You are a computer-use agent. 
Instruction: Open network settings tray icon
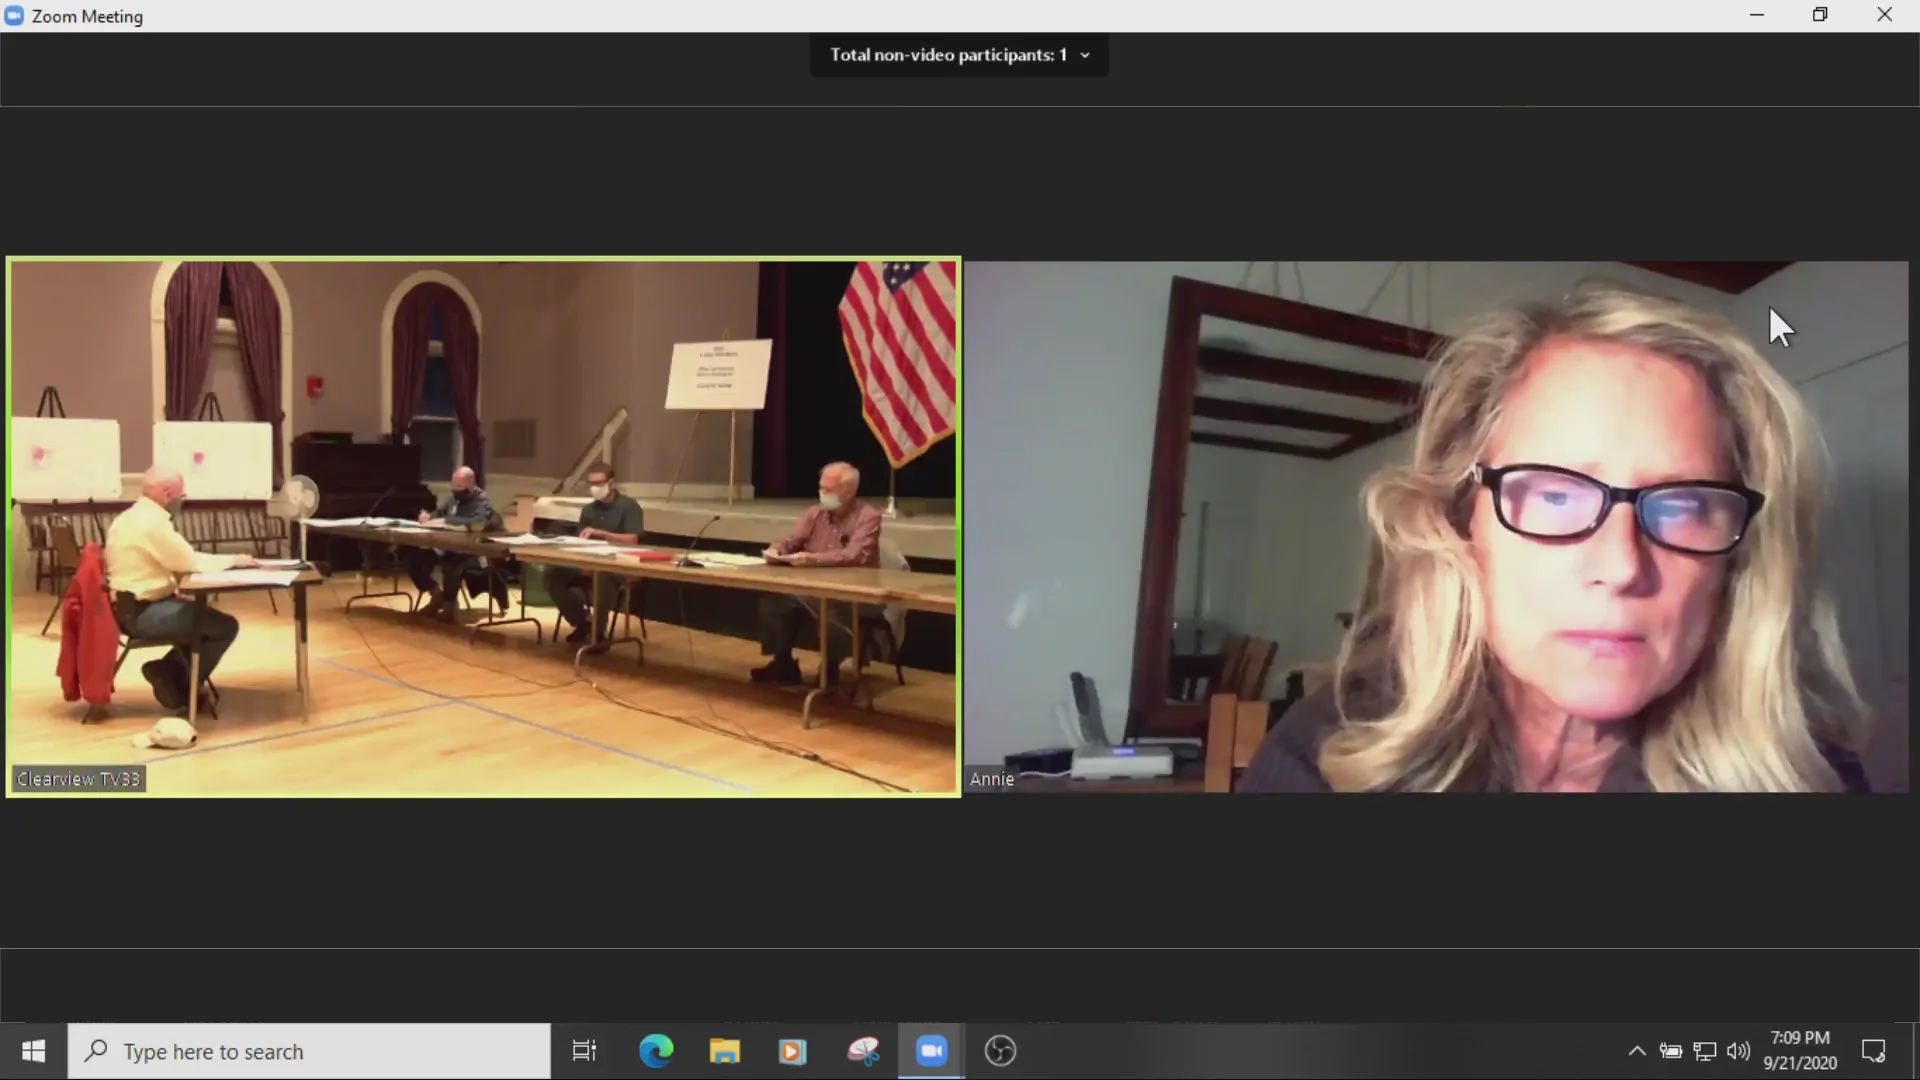coord(1705,1051)
